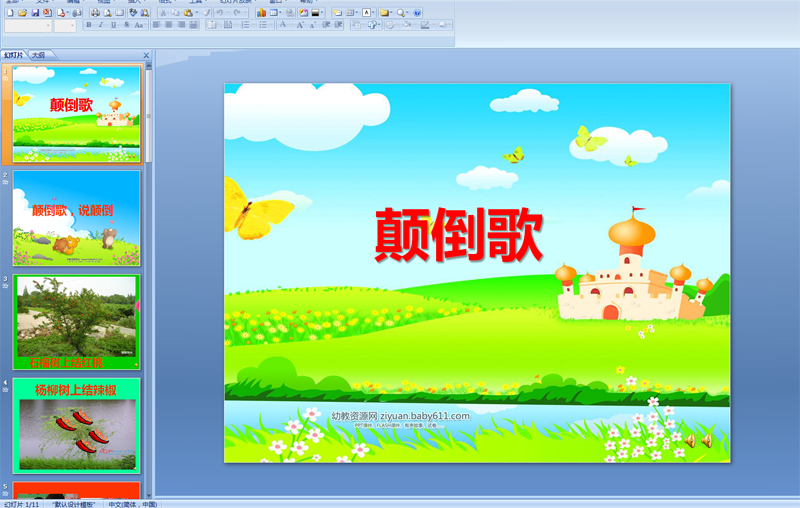
Task: Click the color/grayscale gradient icon
Action: pos(315,13)
